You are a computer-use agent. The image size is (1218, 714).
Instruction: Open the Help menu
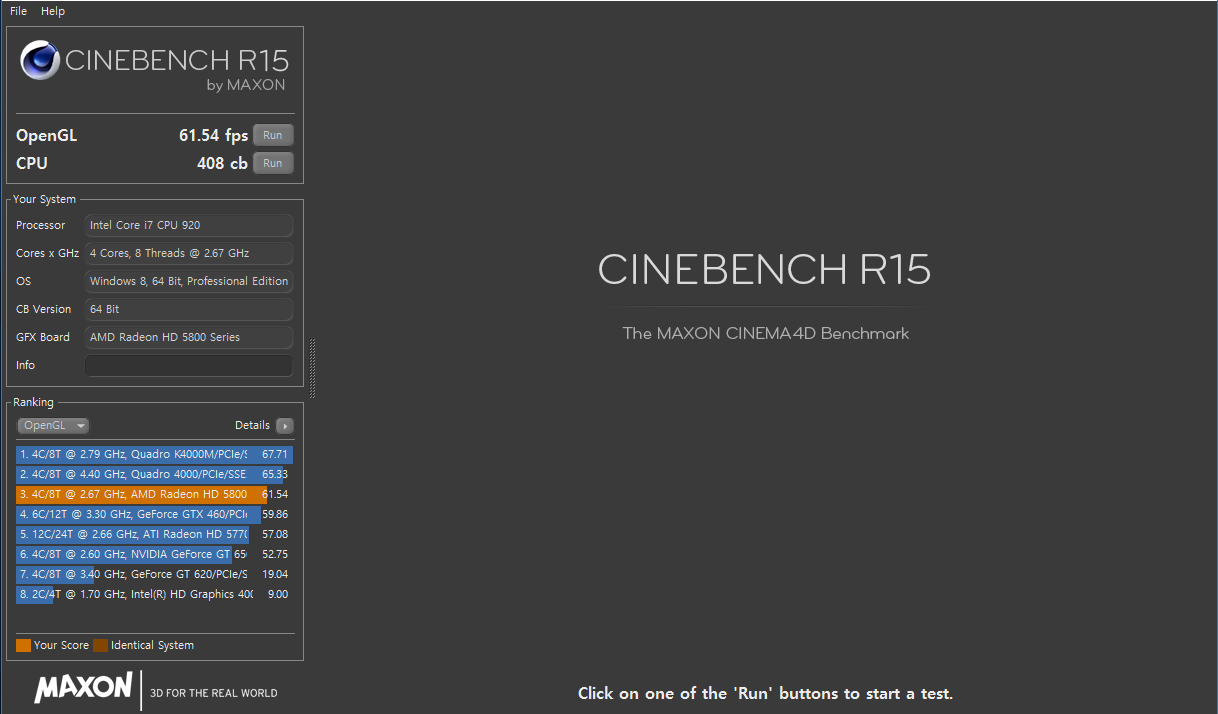click(53, 11)
